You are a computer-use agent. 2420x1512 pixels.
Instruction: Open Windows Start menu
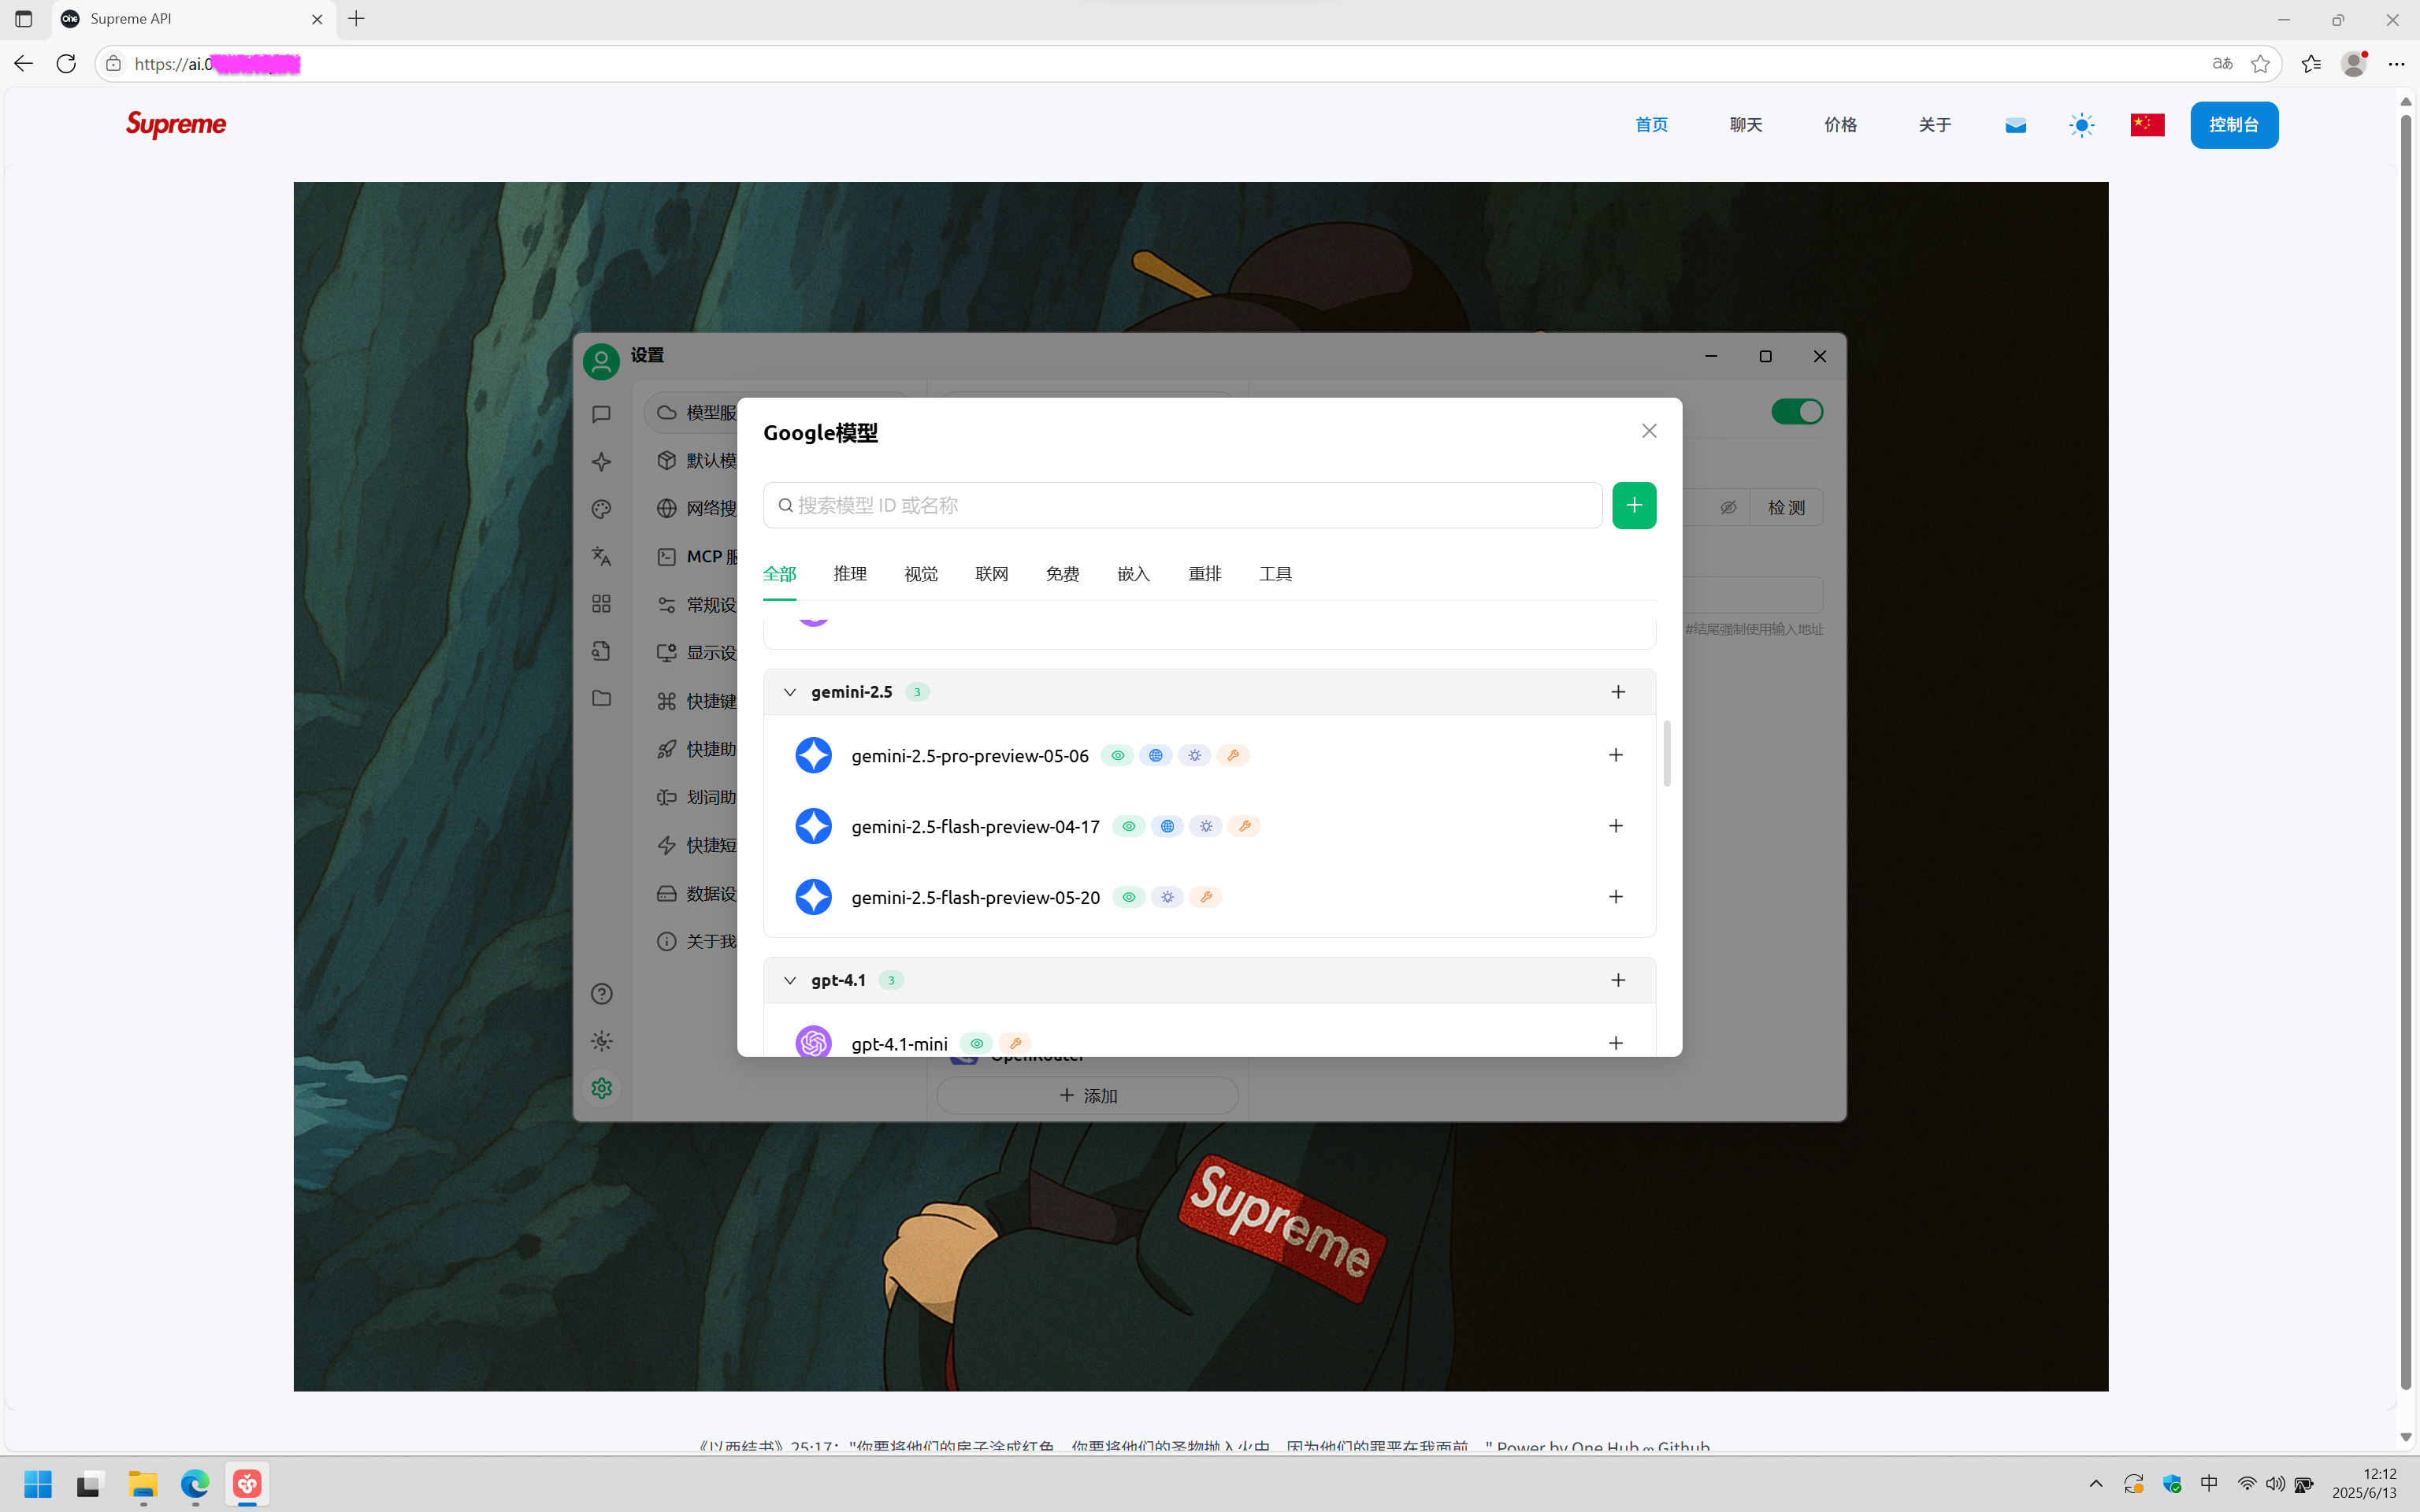pyautogui.click(x=38, y=1484)
